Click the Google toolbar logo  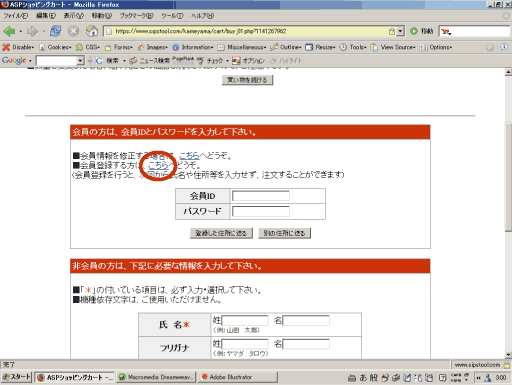[x=14, y=60]
